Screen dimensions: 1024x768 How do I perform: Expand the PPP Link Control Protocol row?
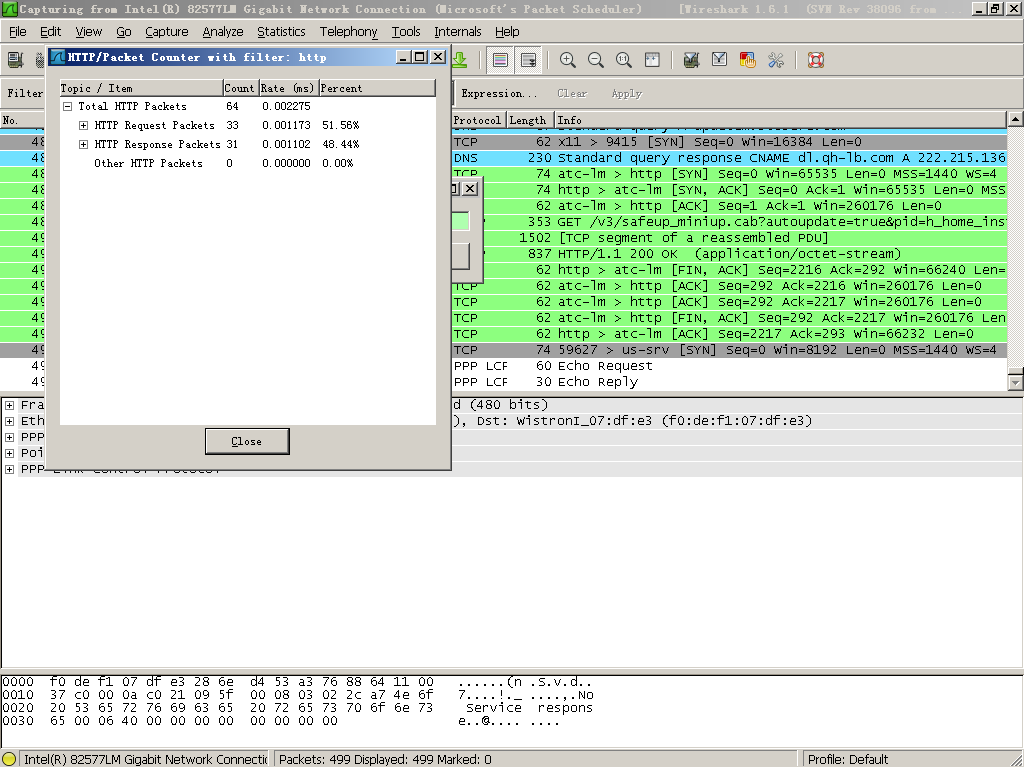[9, 469]
